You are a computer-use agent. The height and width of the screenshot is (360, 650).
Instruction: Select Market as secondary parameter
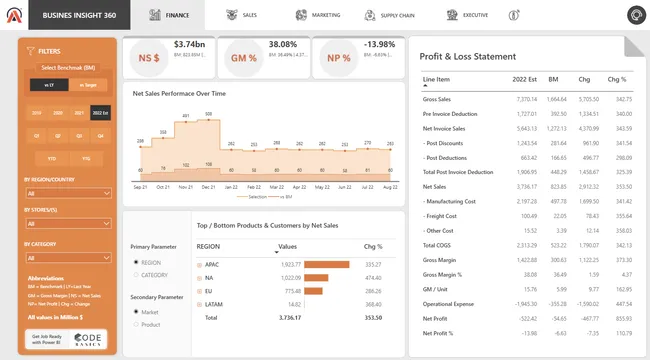pyautogui.click(x=136, y=311)
